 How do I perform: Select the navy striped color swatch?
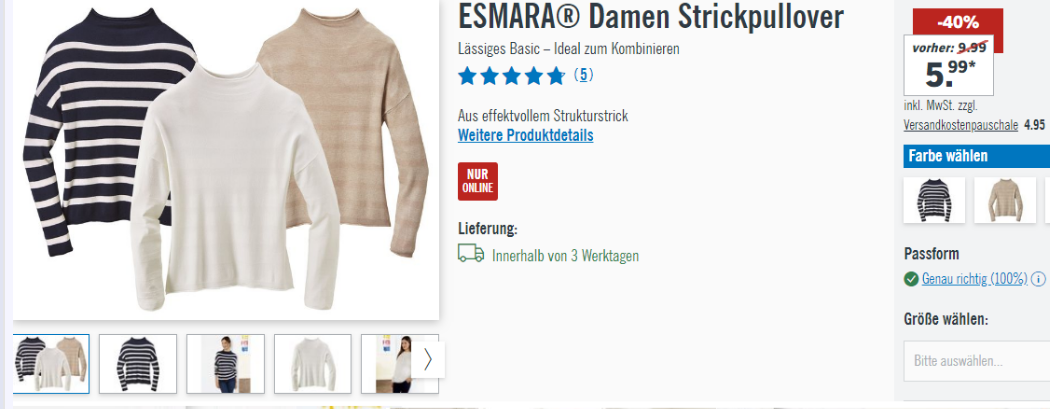pos(934,200)
